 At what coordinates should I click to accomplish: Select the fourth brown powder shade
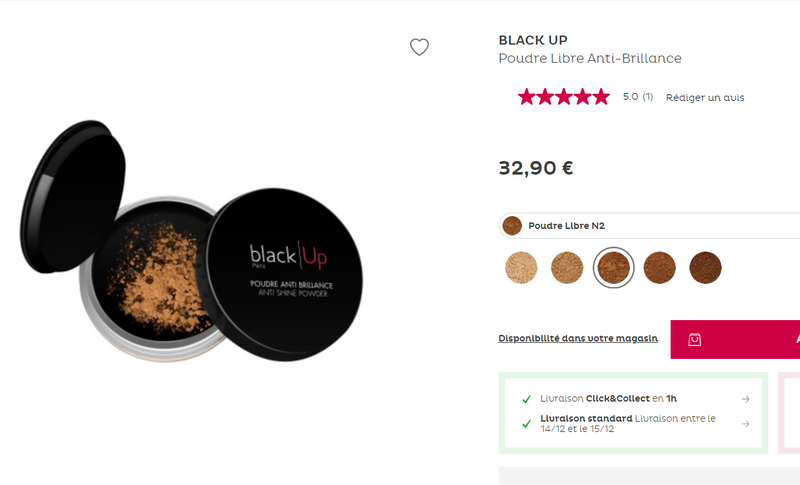(x=659, y=267)
